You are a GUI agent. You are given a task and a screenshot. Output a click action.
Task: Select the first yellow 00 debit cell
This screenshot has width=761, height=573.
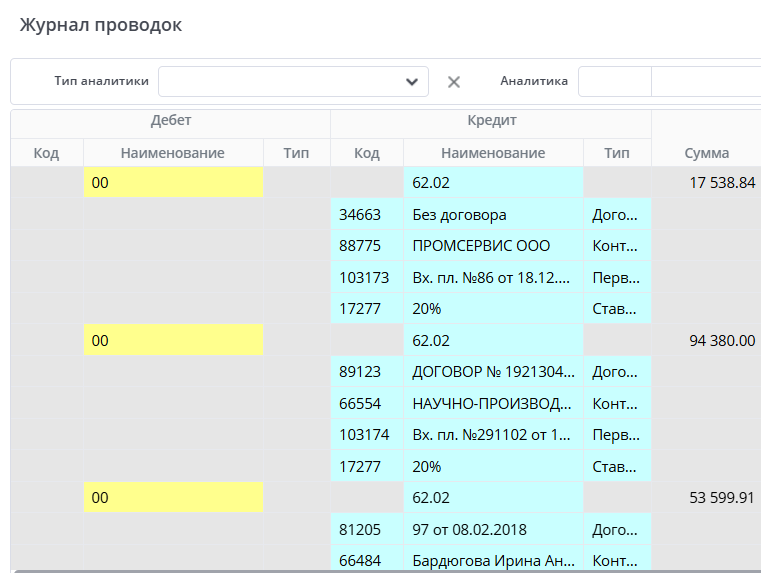(173, 183)
